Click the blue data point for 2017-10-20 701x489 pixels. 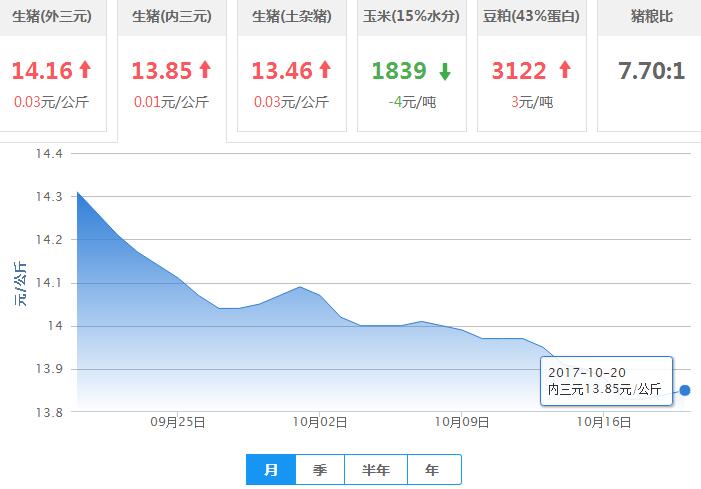tap(684, 390)
